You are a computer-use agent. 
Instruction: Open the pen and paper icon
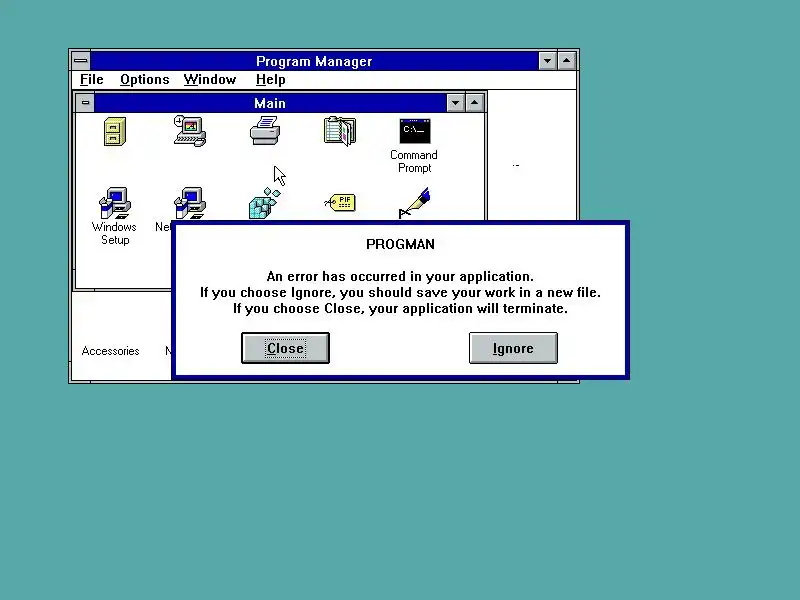click(414, 203)
